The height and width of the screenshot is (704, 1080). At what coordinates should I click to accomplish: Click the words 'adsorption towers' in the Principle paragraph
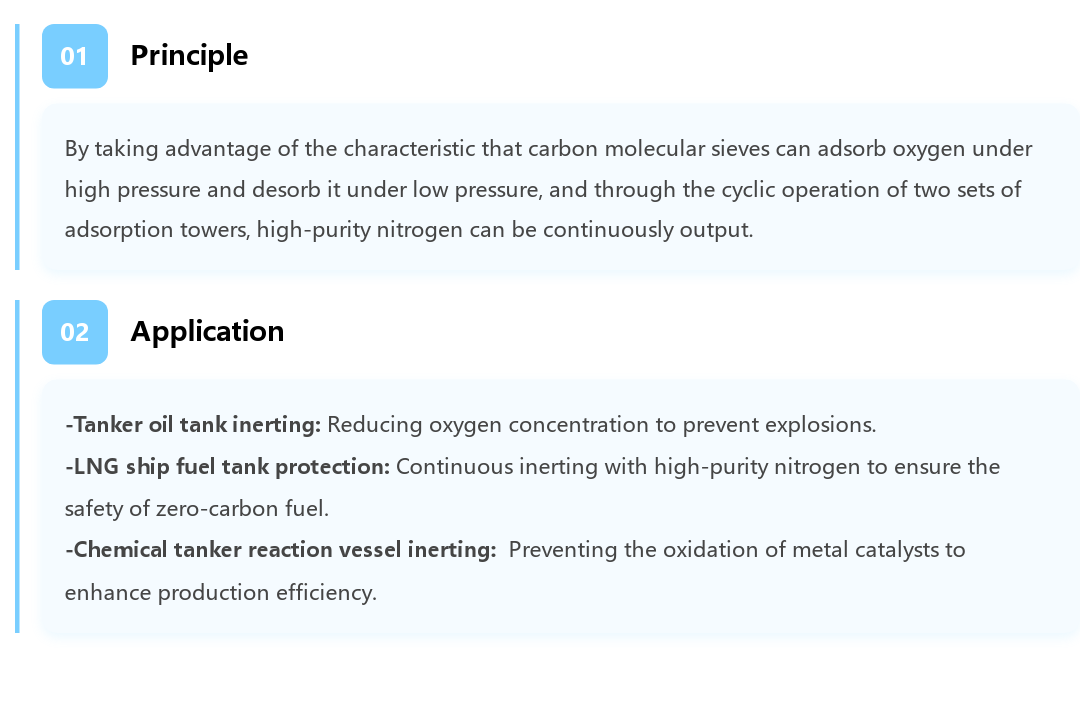coord(156,229)
